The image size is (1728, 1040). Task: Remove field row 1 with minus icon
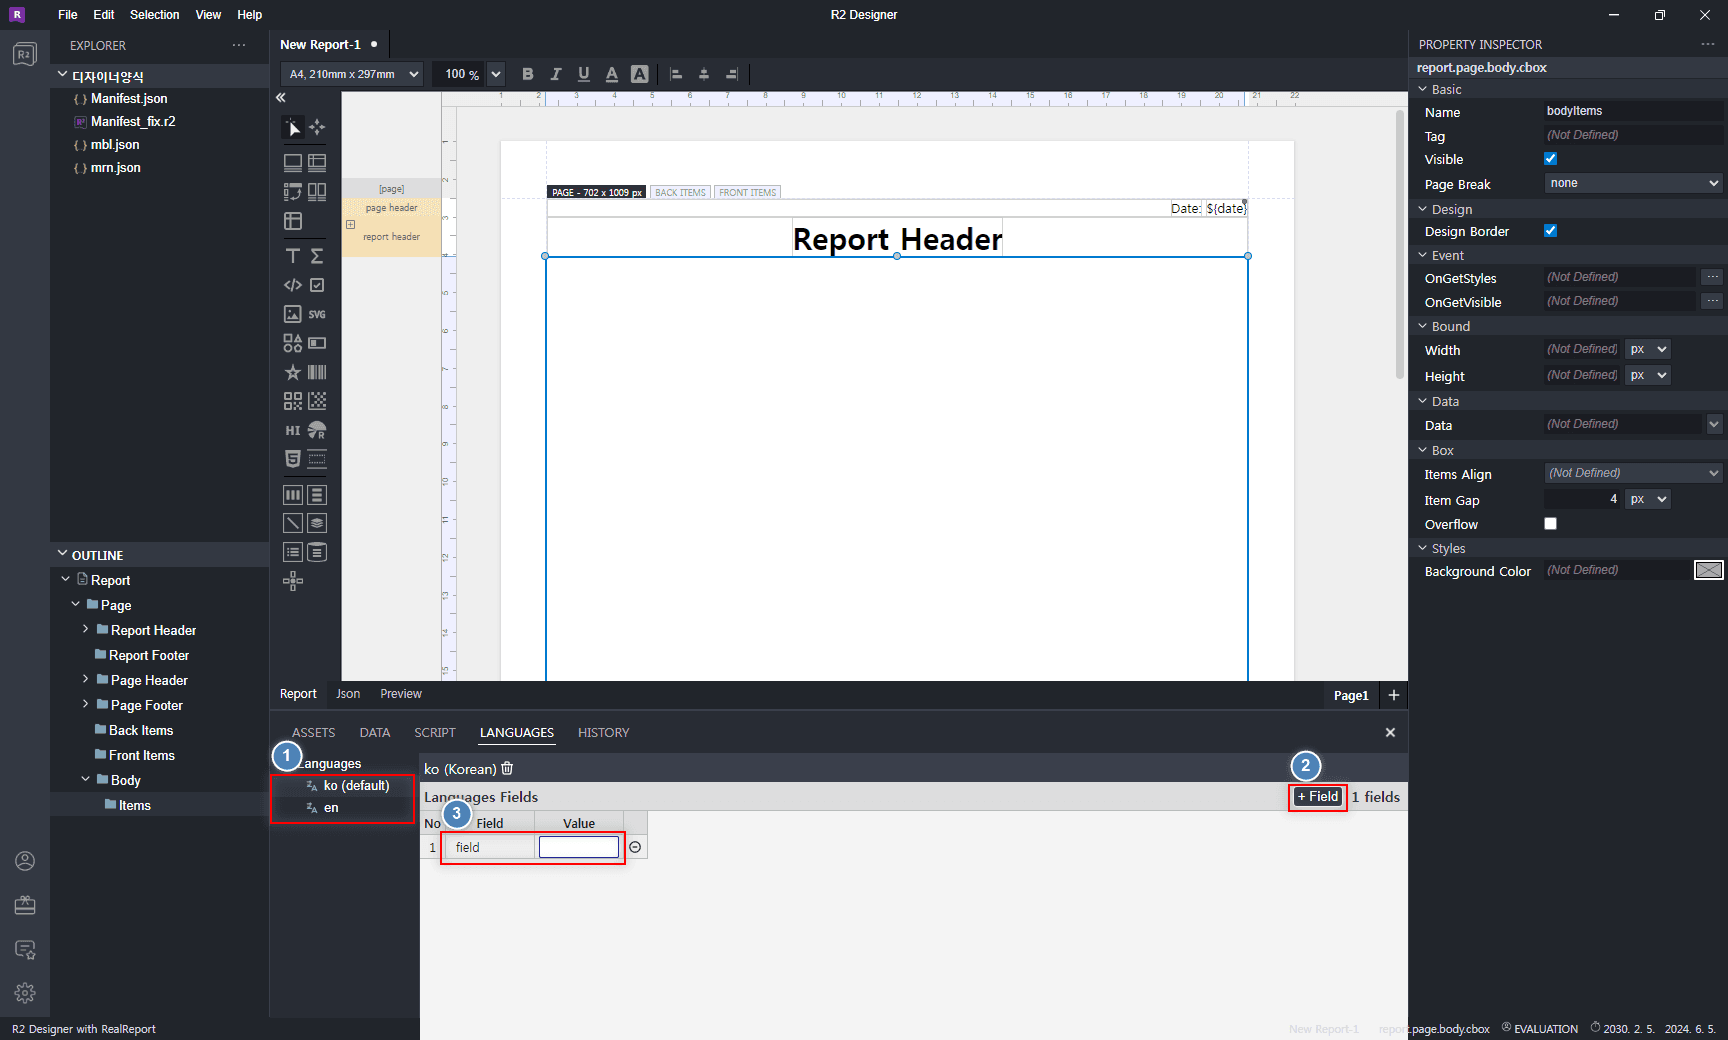pos(635,847)
